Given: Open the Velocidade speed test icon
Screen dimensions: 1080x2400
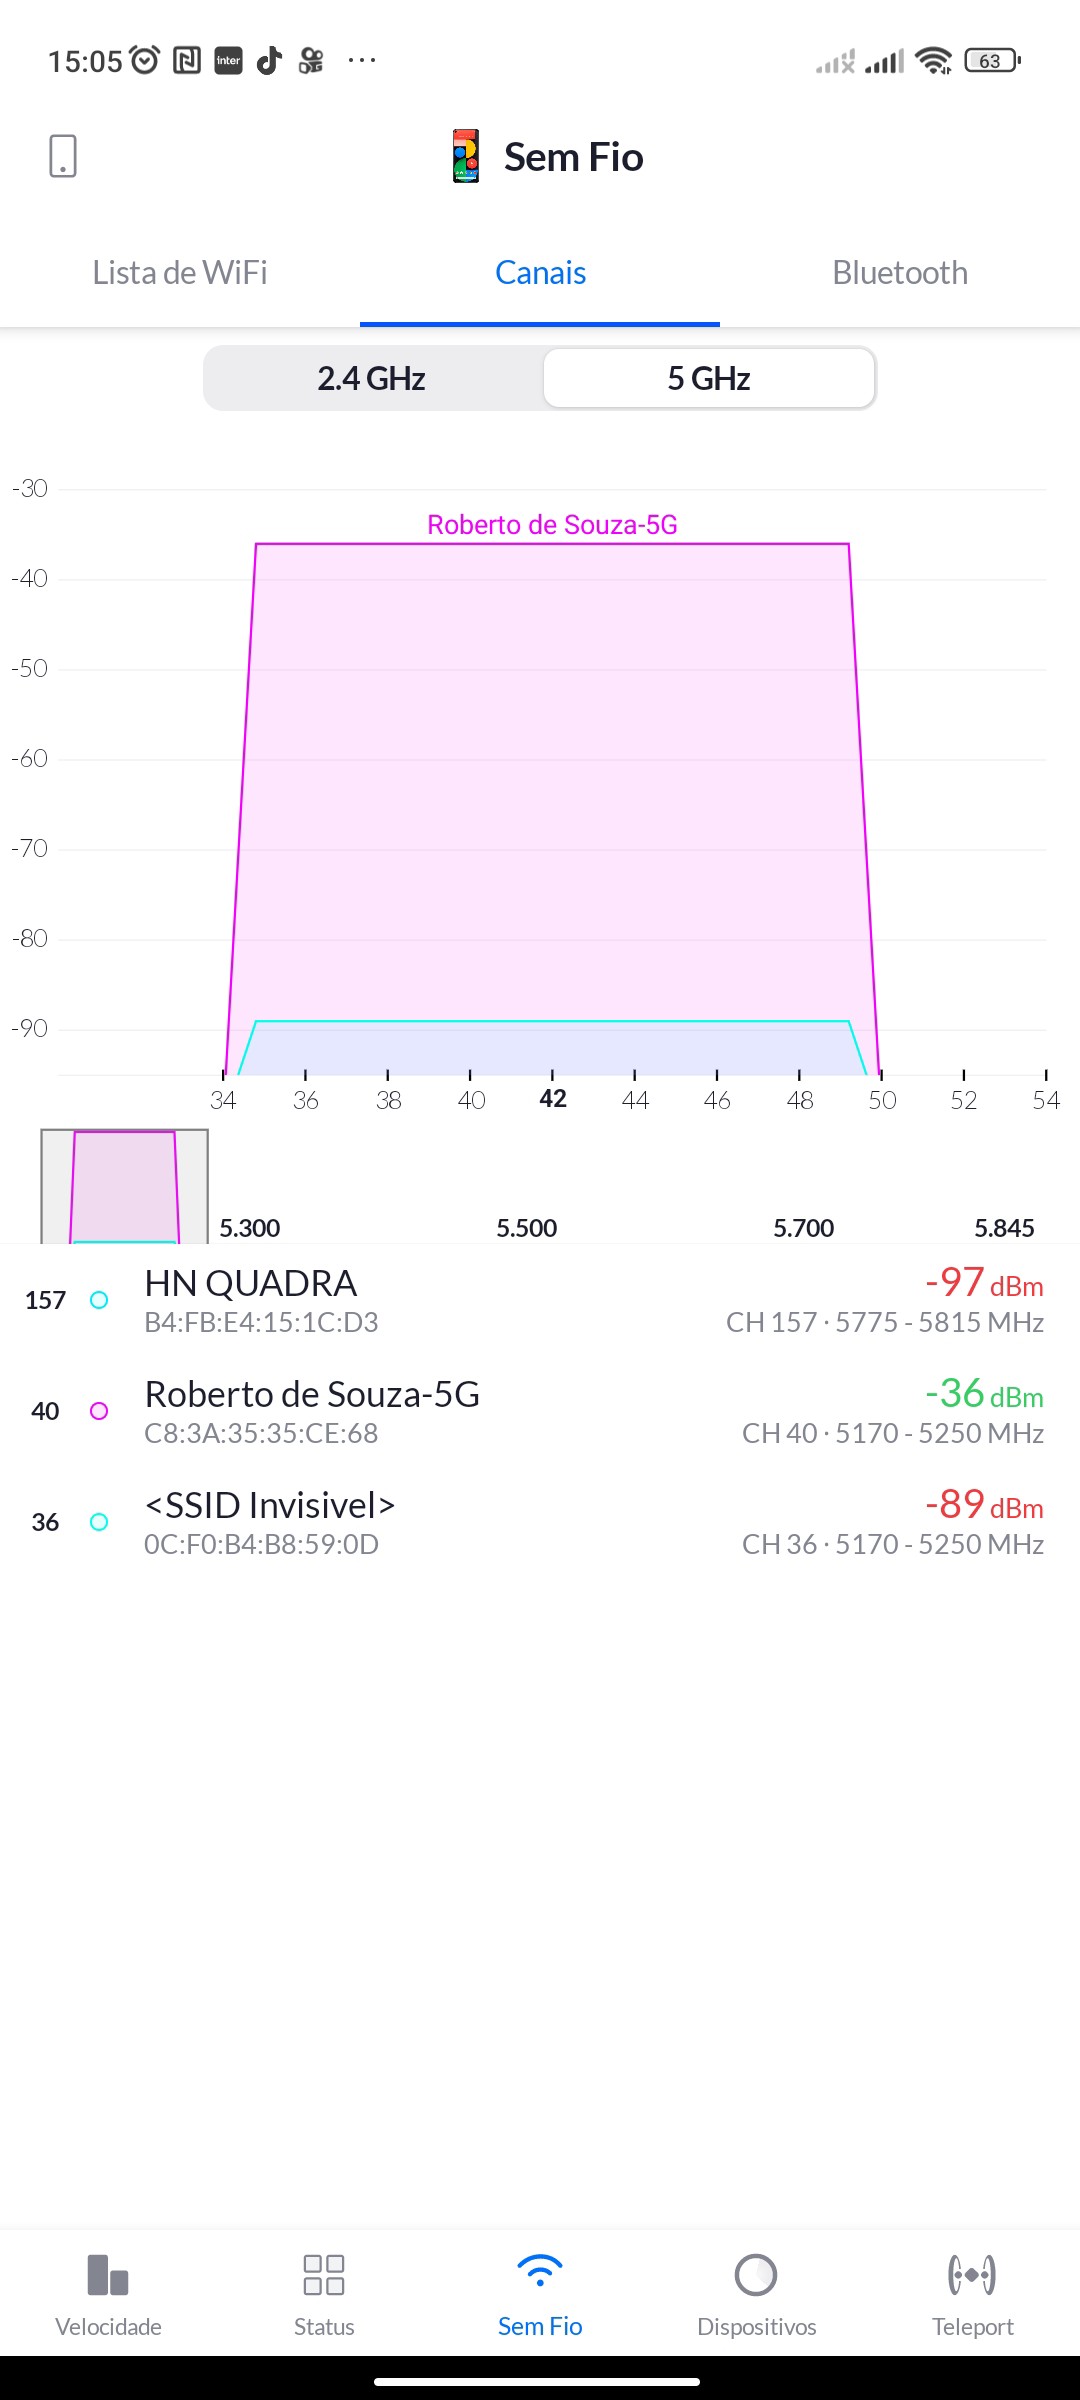Looking at the screenshot, I should tap(108, 2275).
